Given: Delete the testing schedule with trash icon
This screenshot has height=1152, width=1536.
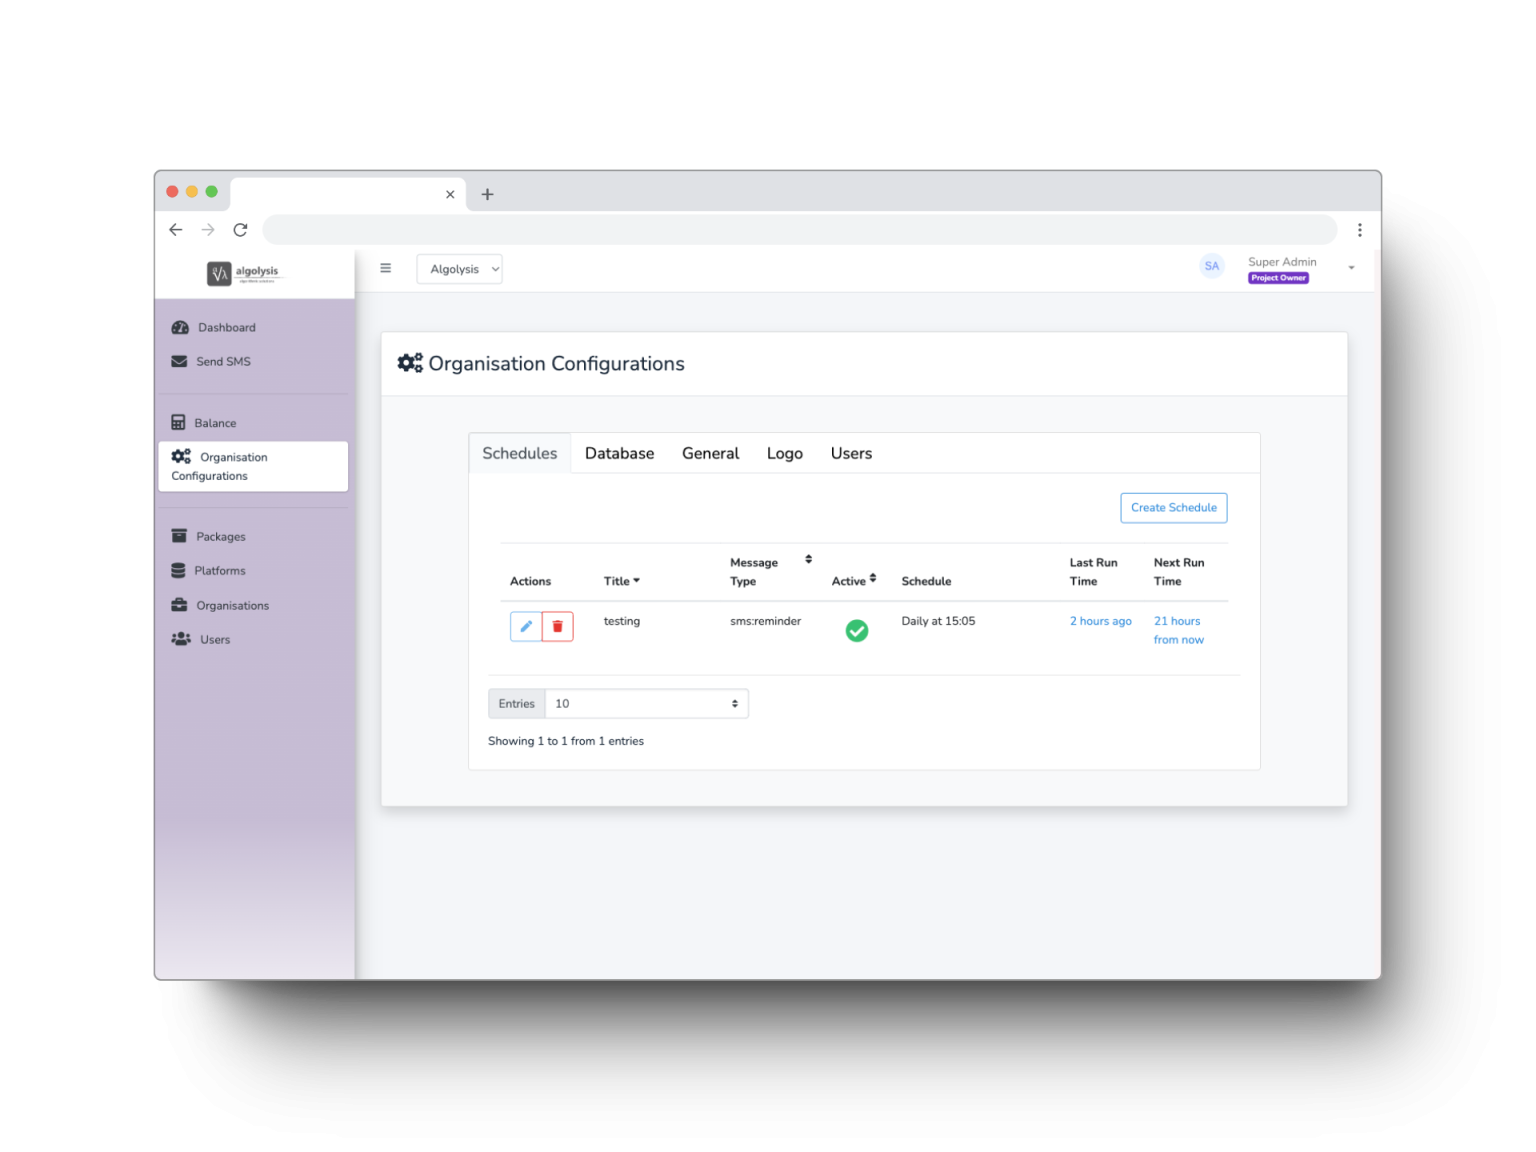Looking at the screenshot, I should [x=558, y=627].
